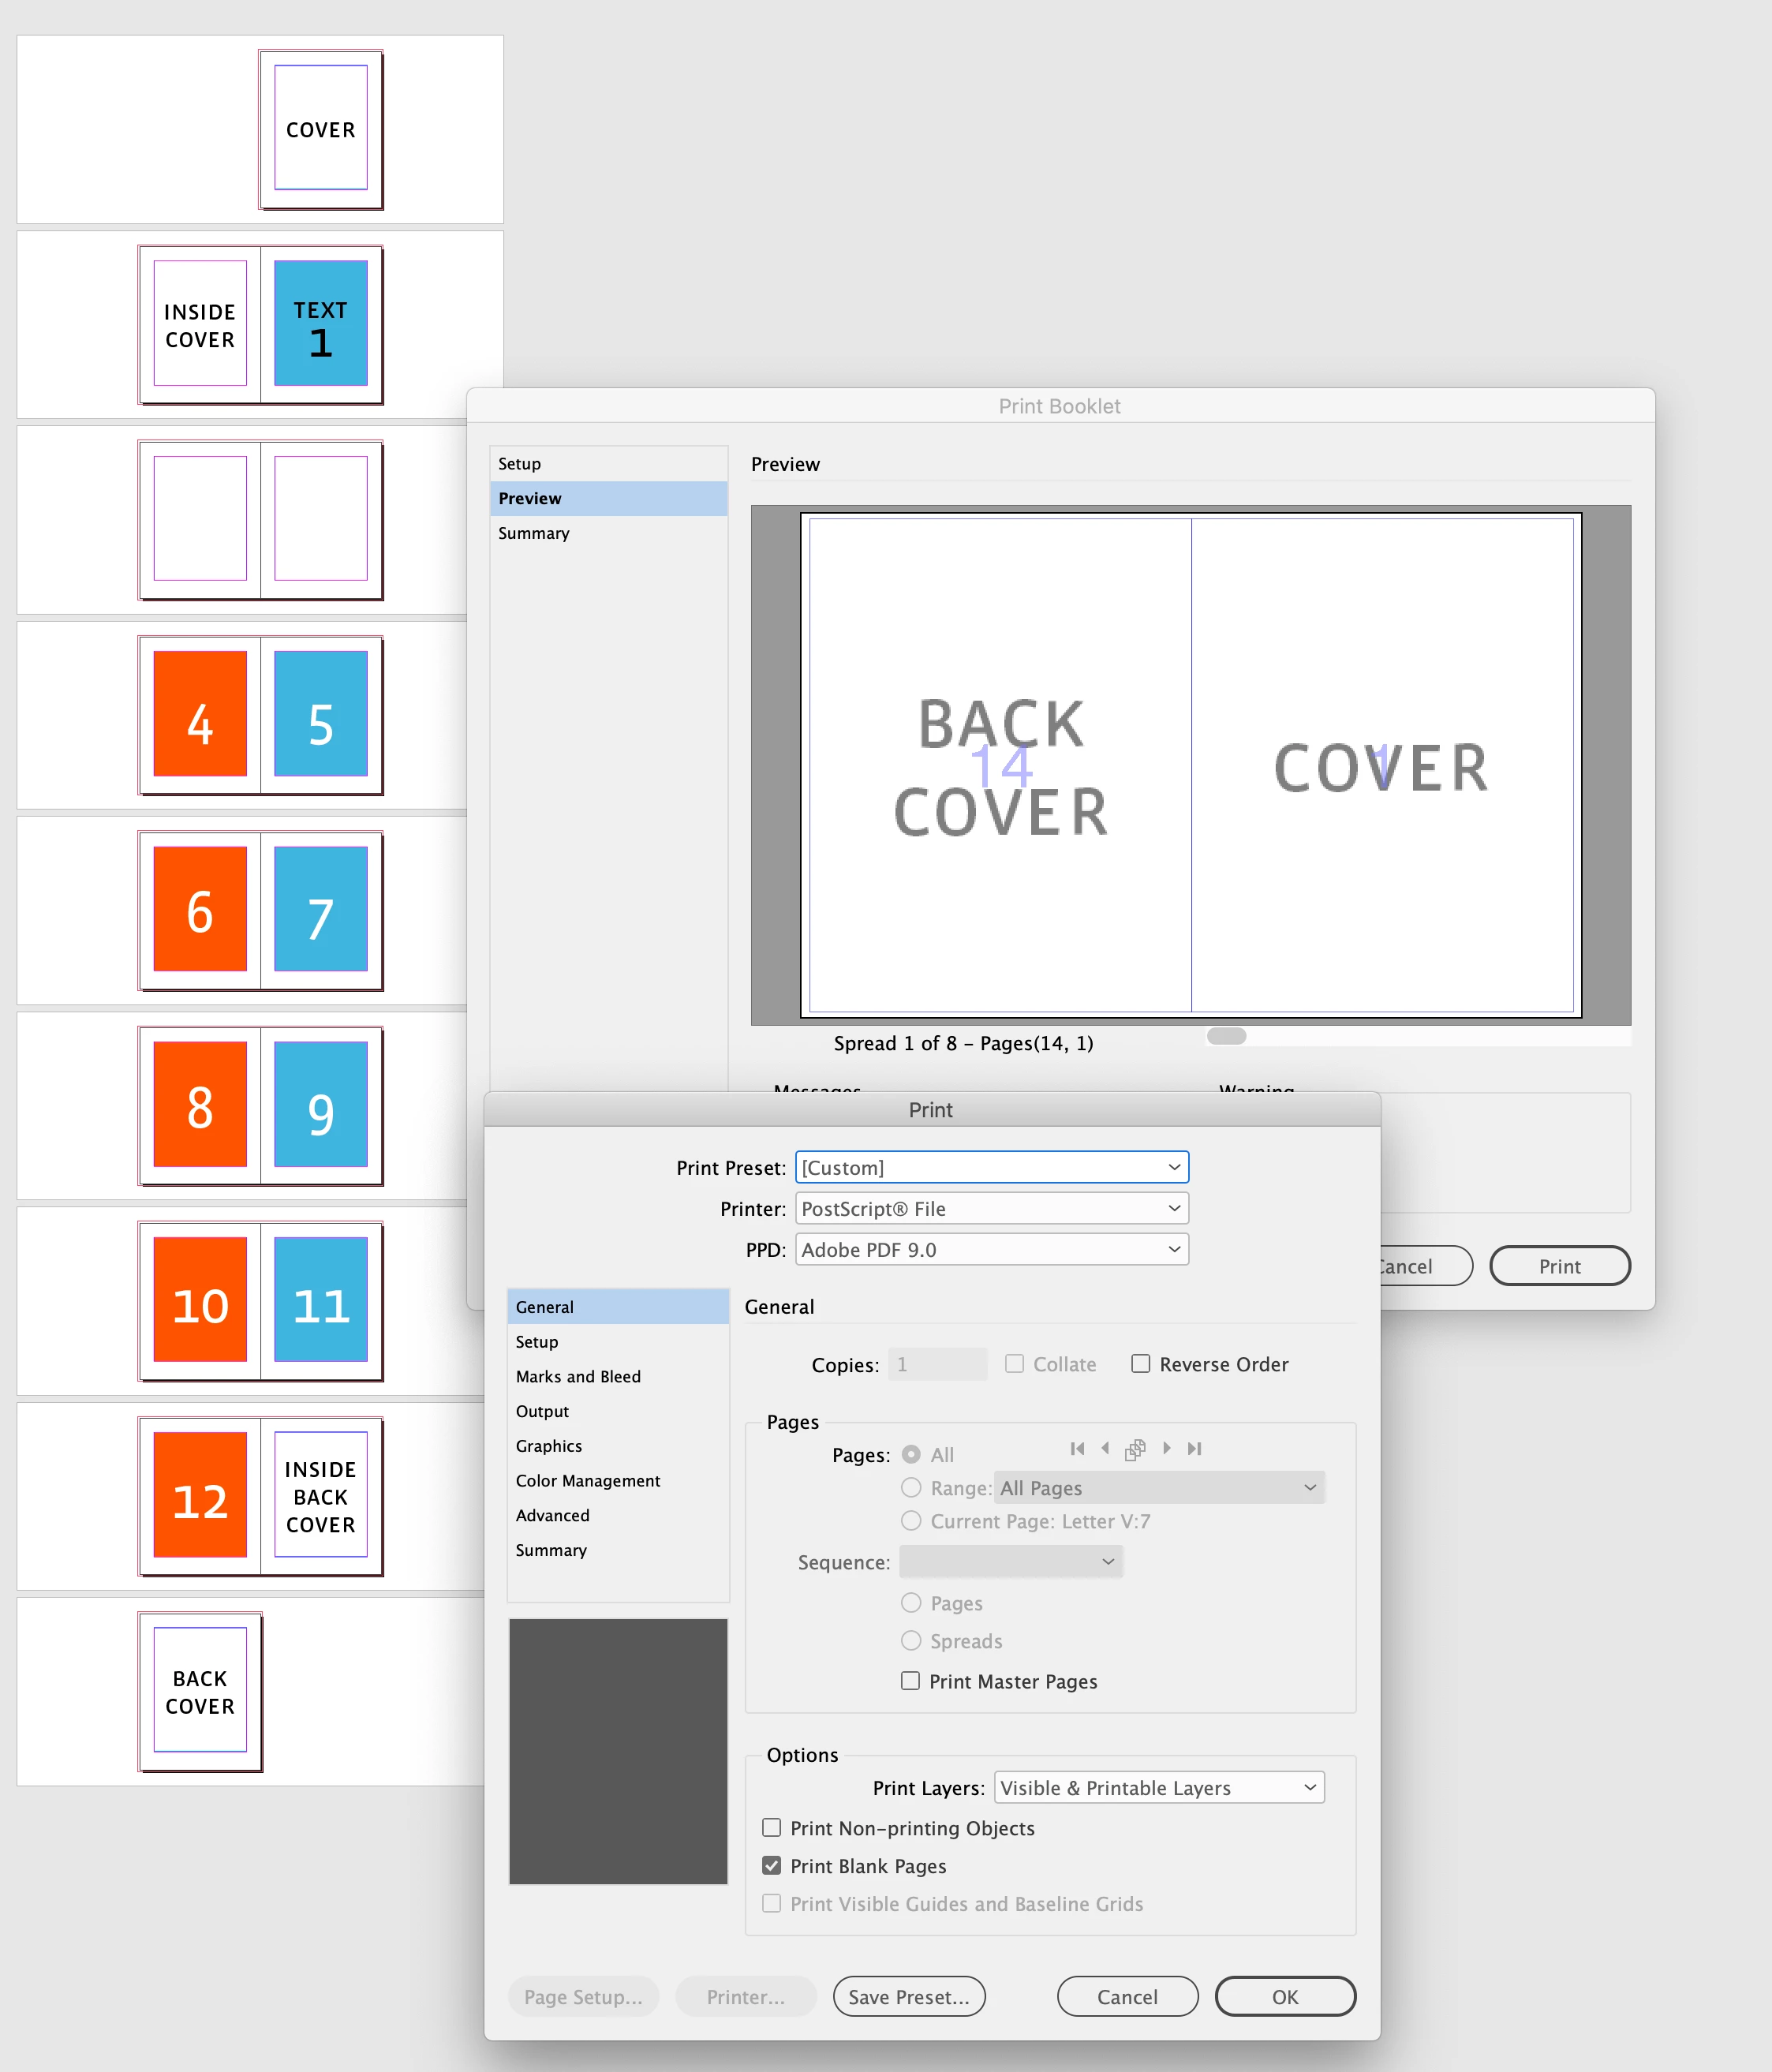Switch to Marks and Bleed section
The height and width of the screenshot is (2072, 1772).
tap(578, 1377)
